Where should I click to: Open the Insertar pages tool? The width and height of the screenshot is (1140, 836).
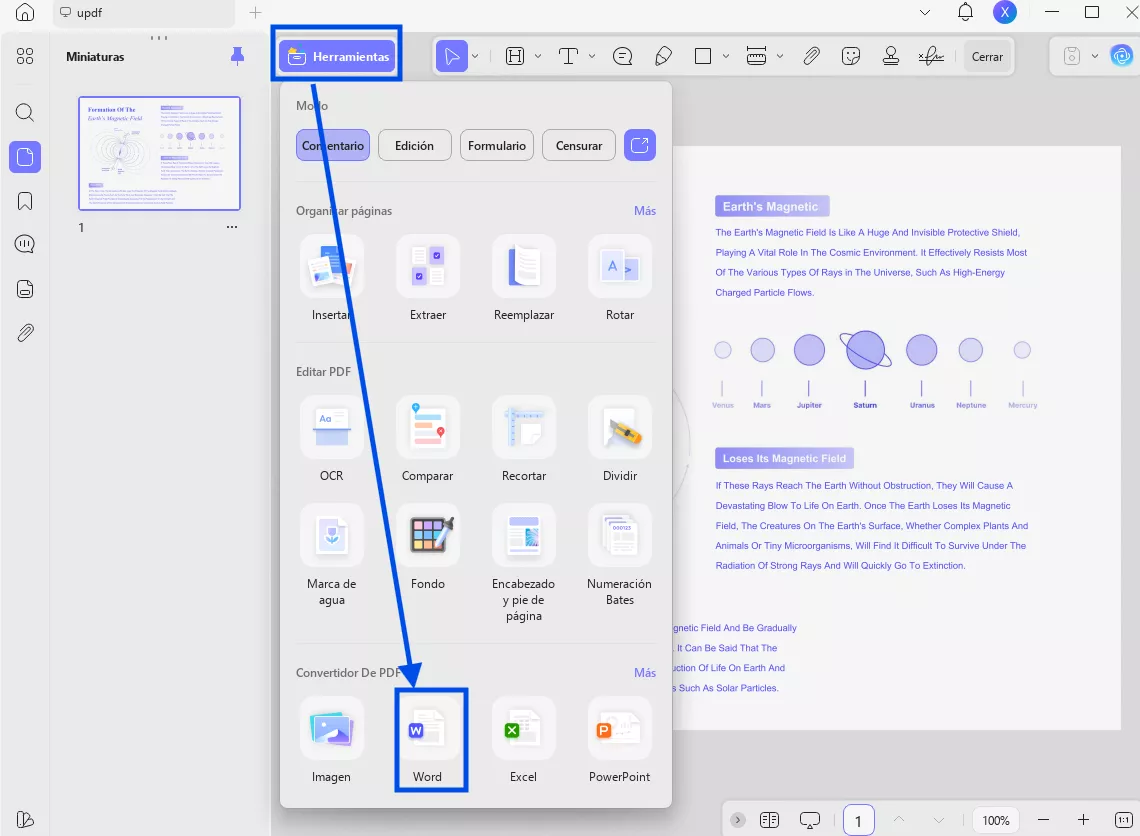point(332,278)
